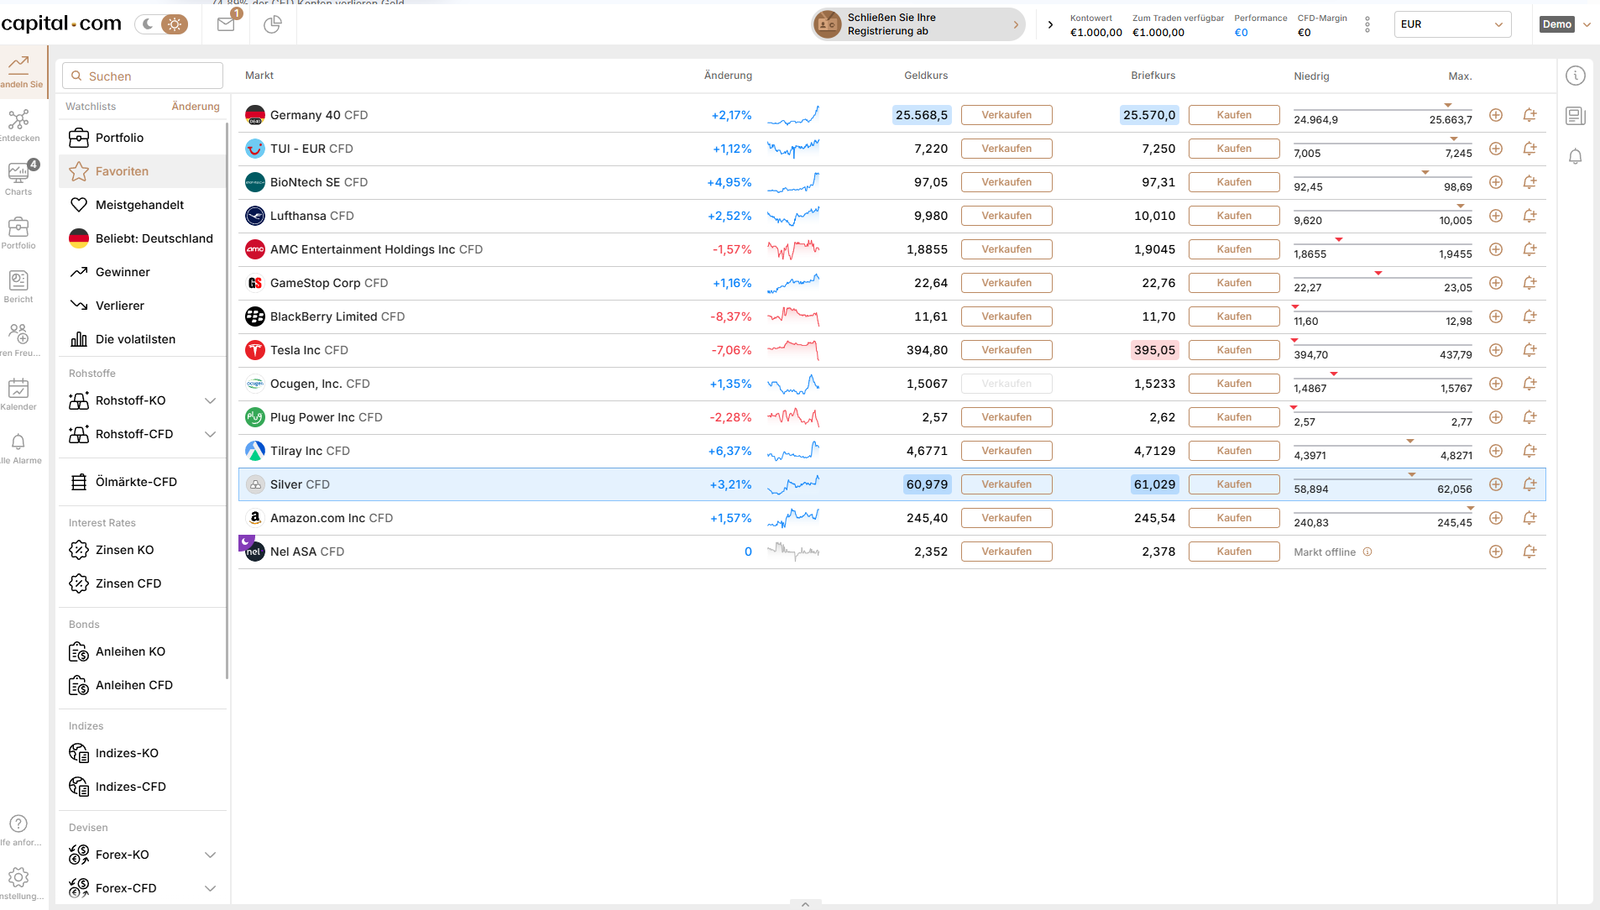Open Tilray Inc CFD row
Screen dimensions: 1600x910
(x=892, y=451)
